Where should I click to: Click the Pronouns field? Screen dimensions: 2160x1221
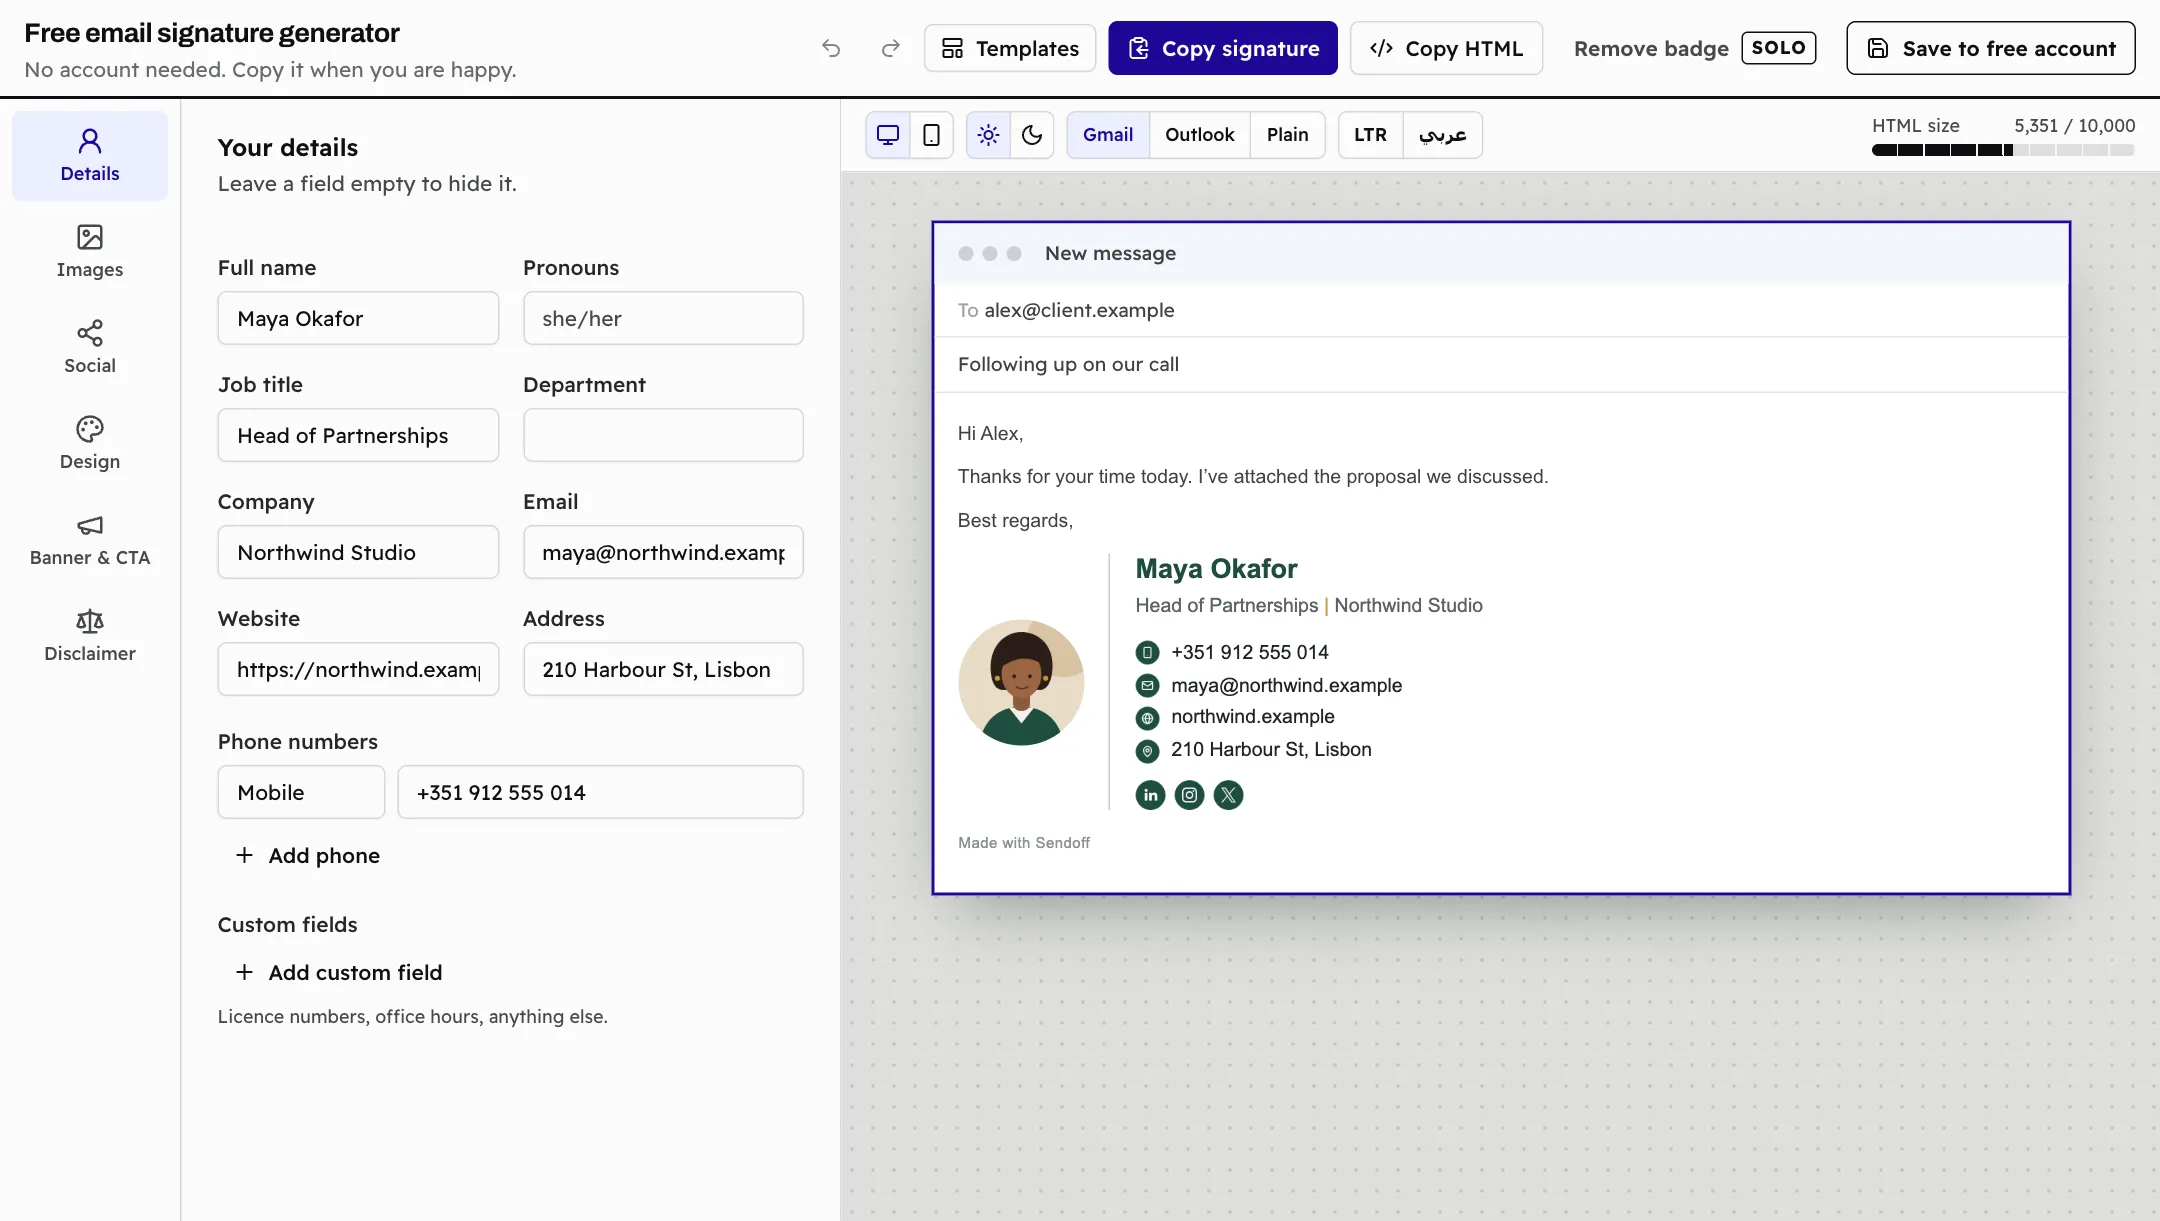pos(663,318)
